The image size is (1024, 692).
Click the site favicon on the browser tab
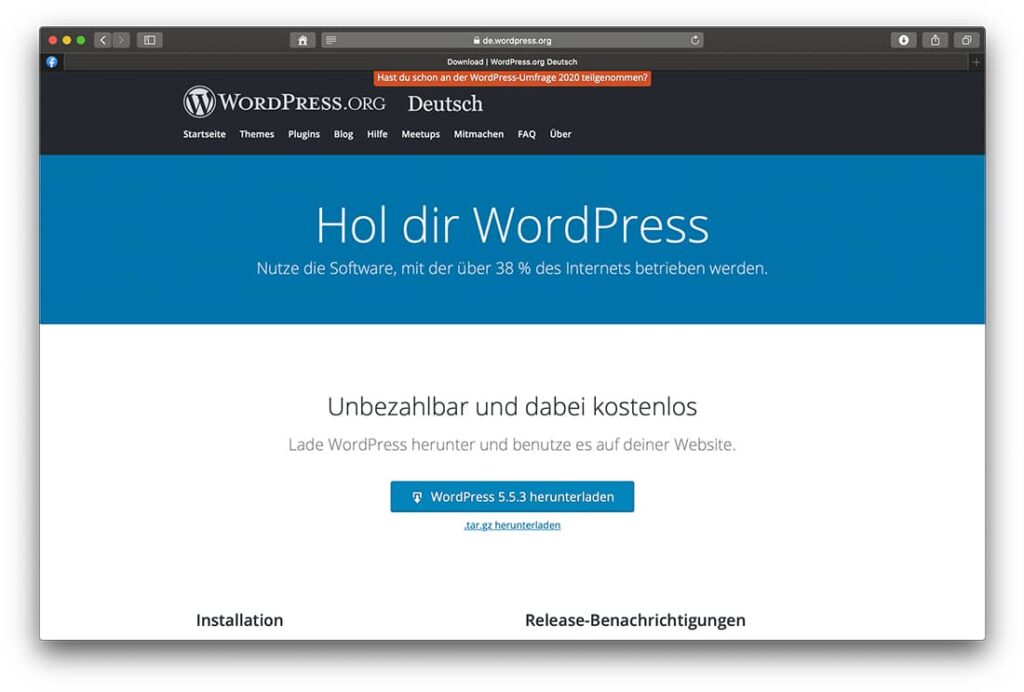coord(51,61)
